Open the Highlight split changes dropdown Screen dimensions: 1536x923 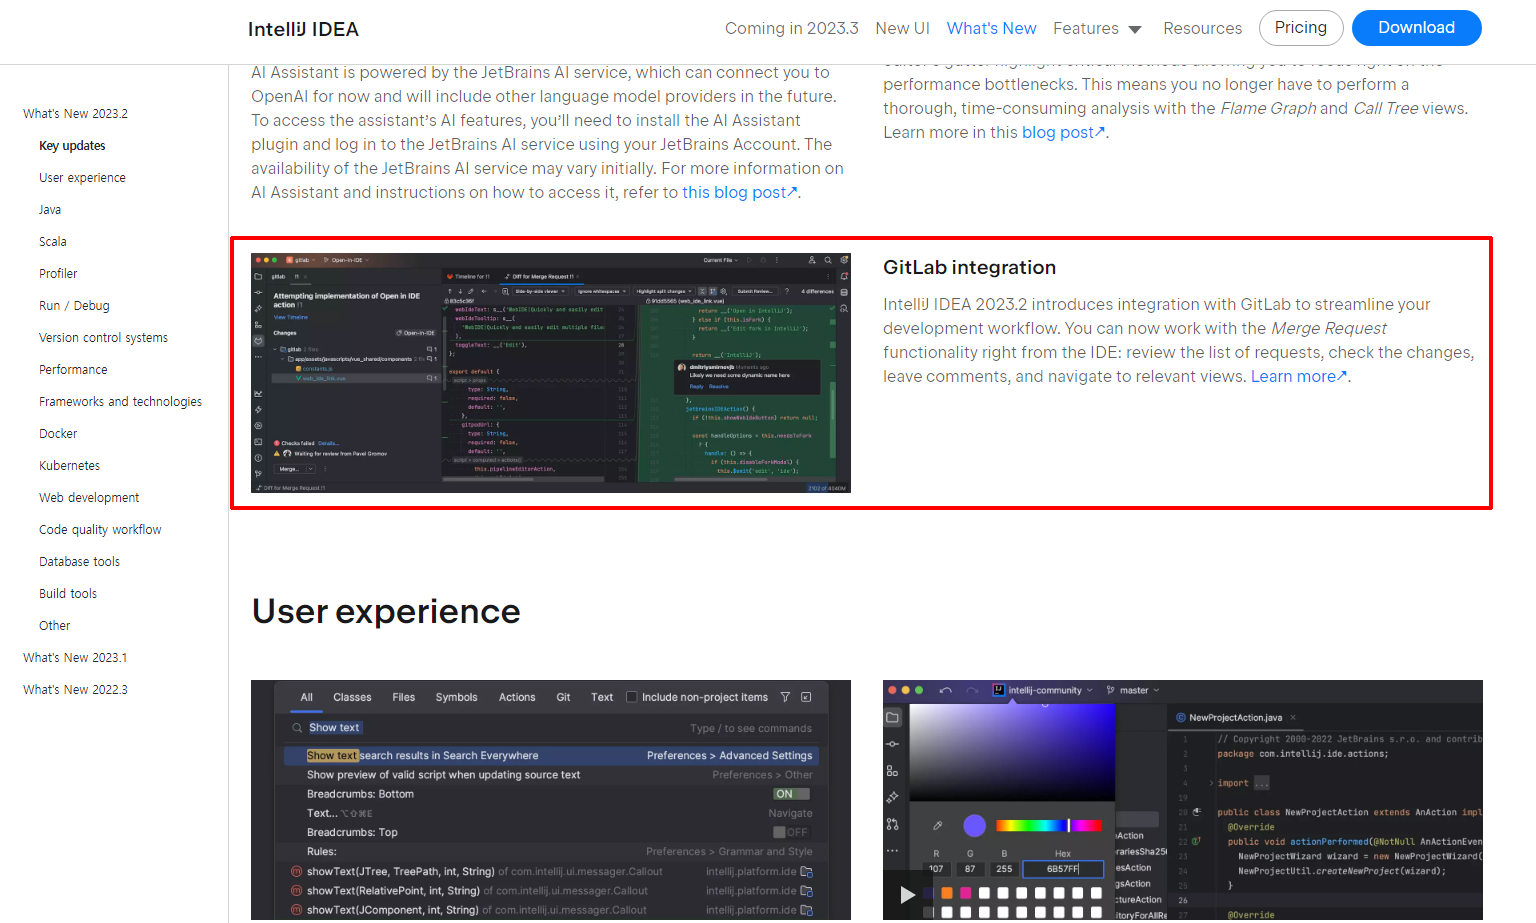coord(663,291)
